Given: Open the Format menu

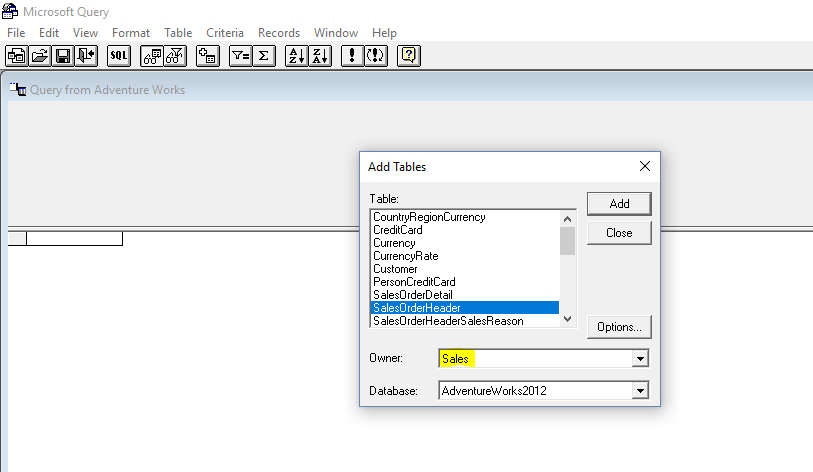Looking at the screenshot, I should tap(131, 33).
